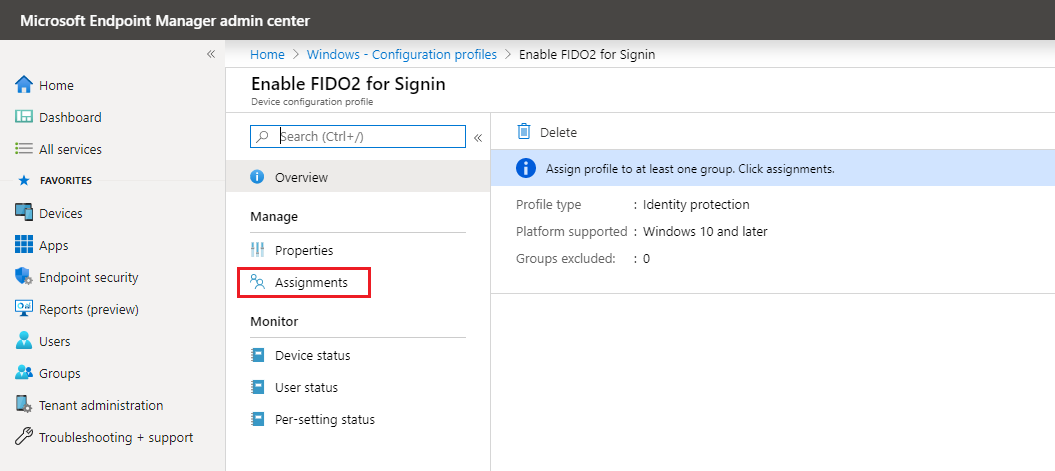Viewport: 1055px width, 471px height.
Task: Click the Search (Ctrl+/) input box
Action: click(x=368, y=136)
